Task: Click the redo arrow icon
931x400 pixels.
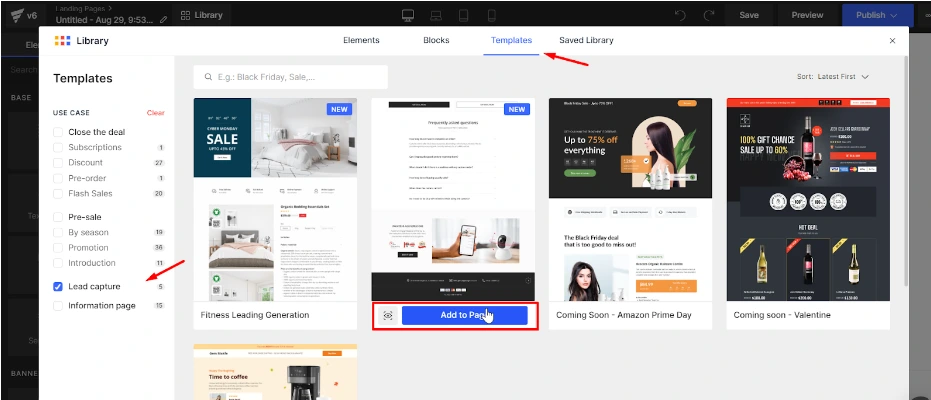Action: (x=709, y=15)
